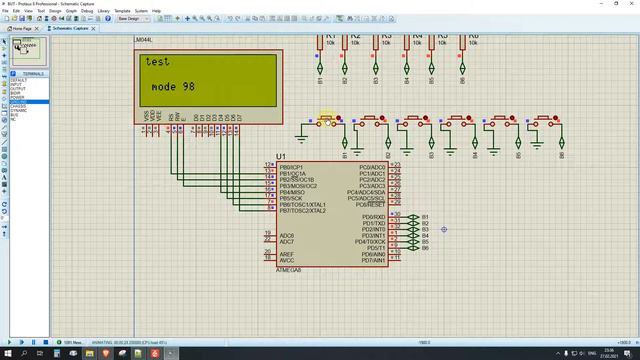
Task: Toggle the latch dot on B1 push button
Action: coord(338,118)
